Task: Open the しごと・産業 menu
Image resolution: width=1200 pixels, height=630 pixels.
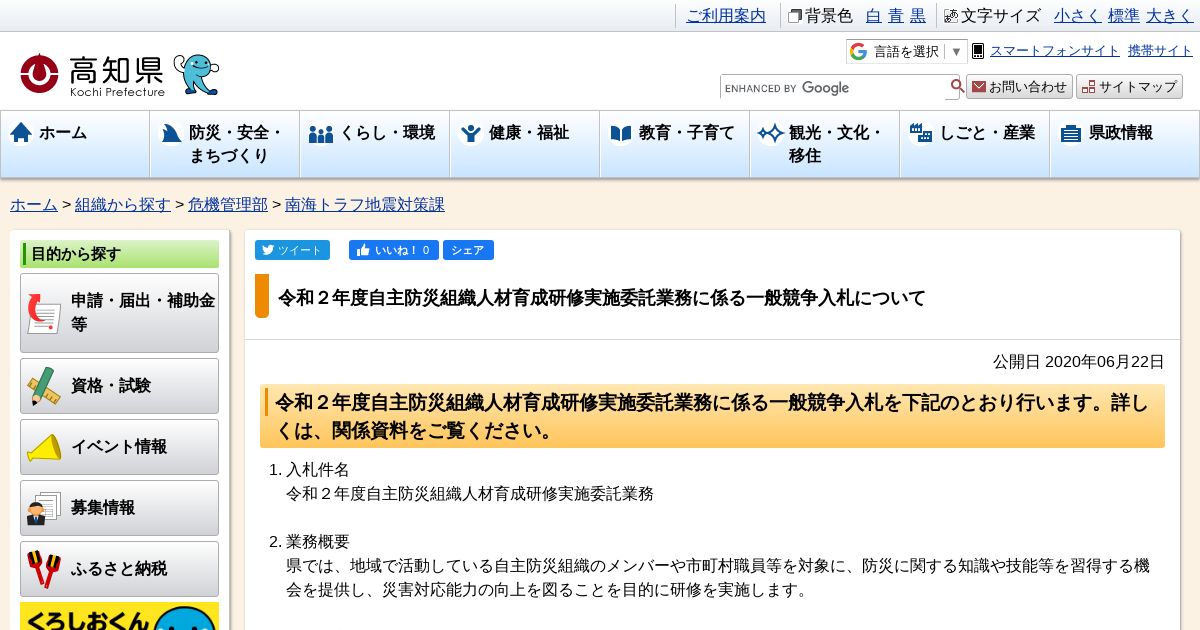Action: (975, 144)
